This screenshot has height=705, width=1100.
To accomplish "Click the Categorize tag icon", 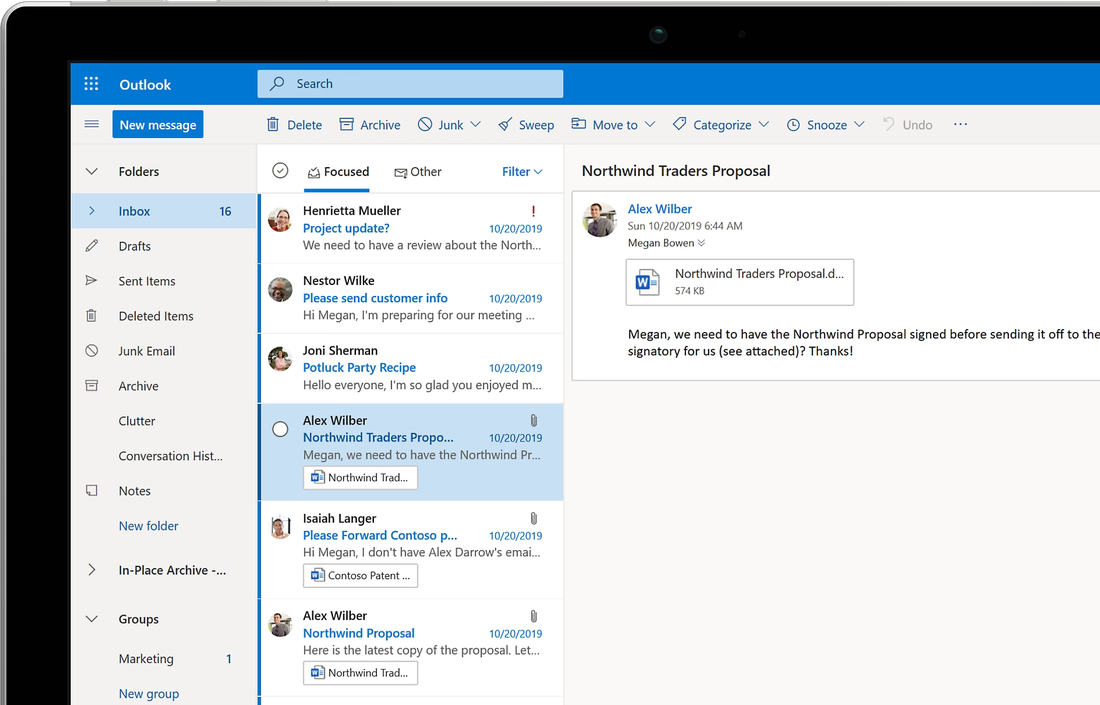I will [679, 124].
